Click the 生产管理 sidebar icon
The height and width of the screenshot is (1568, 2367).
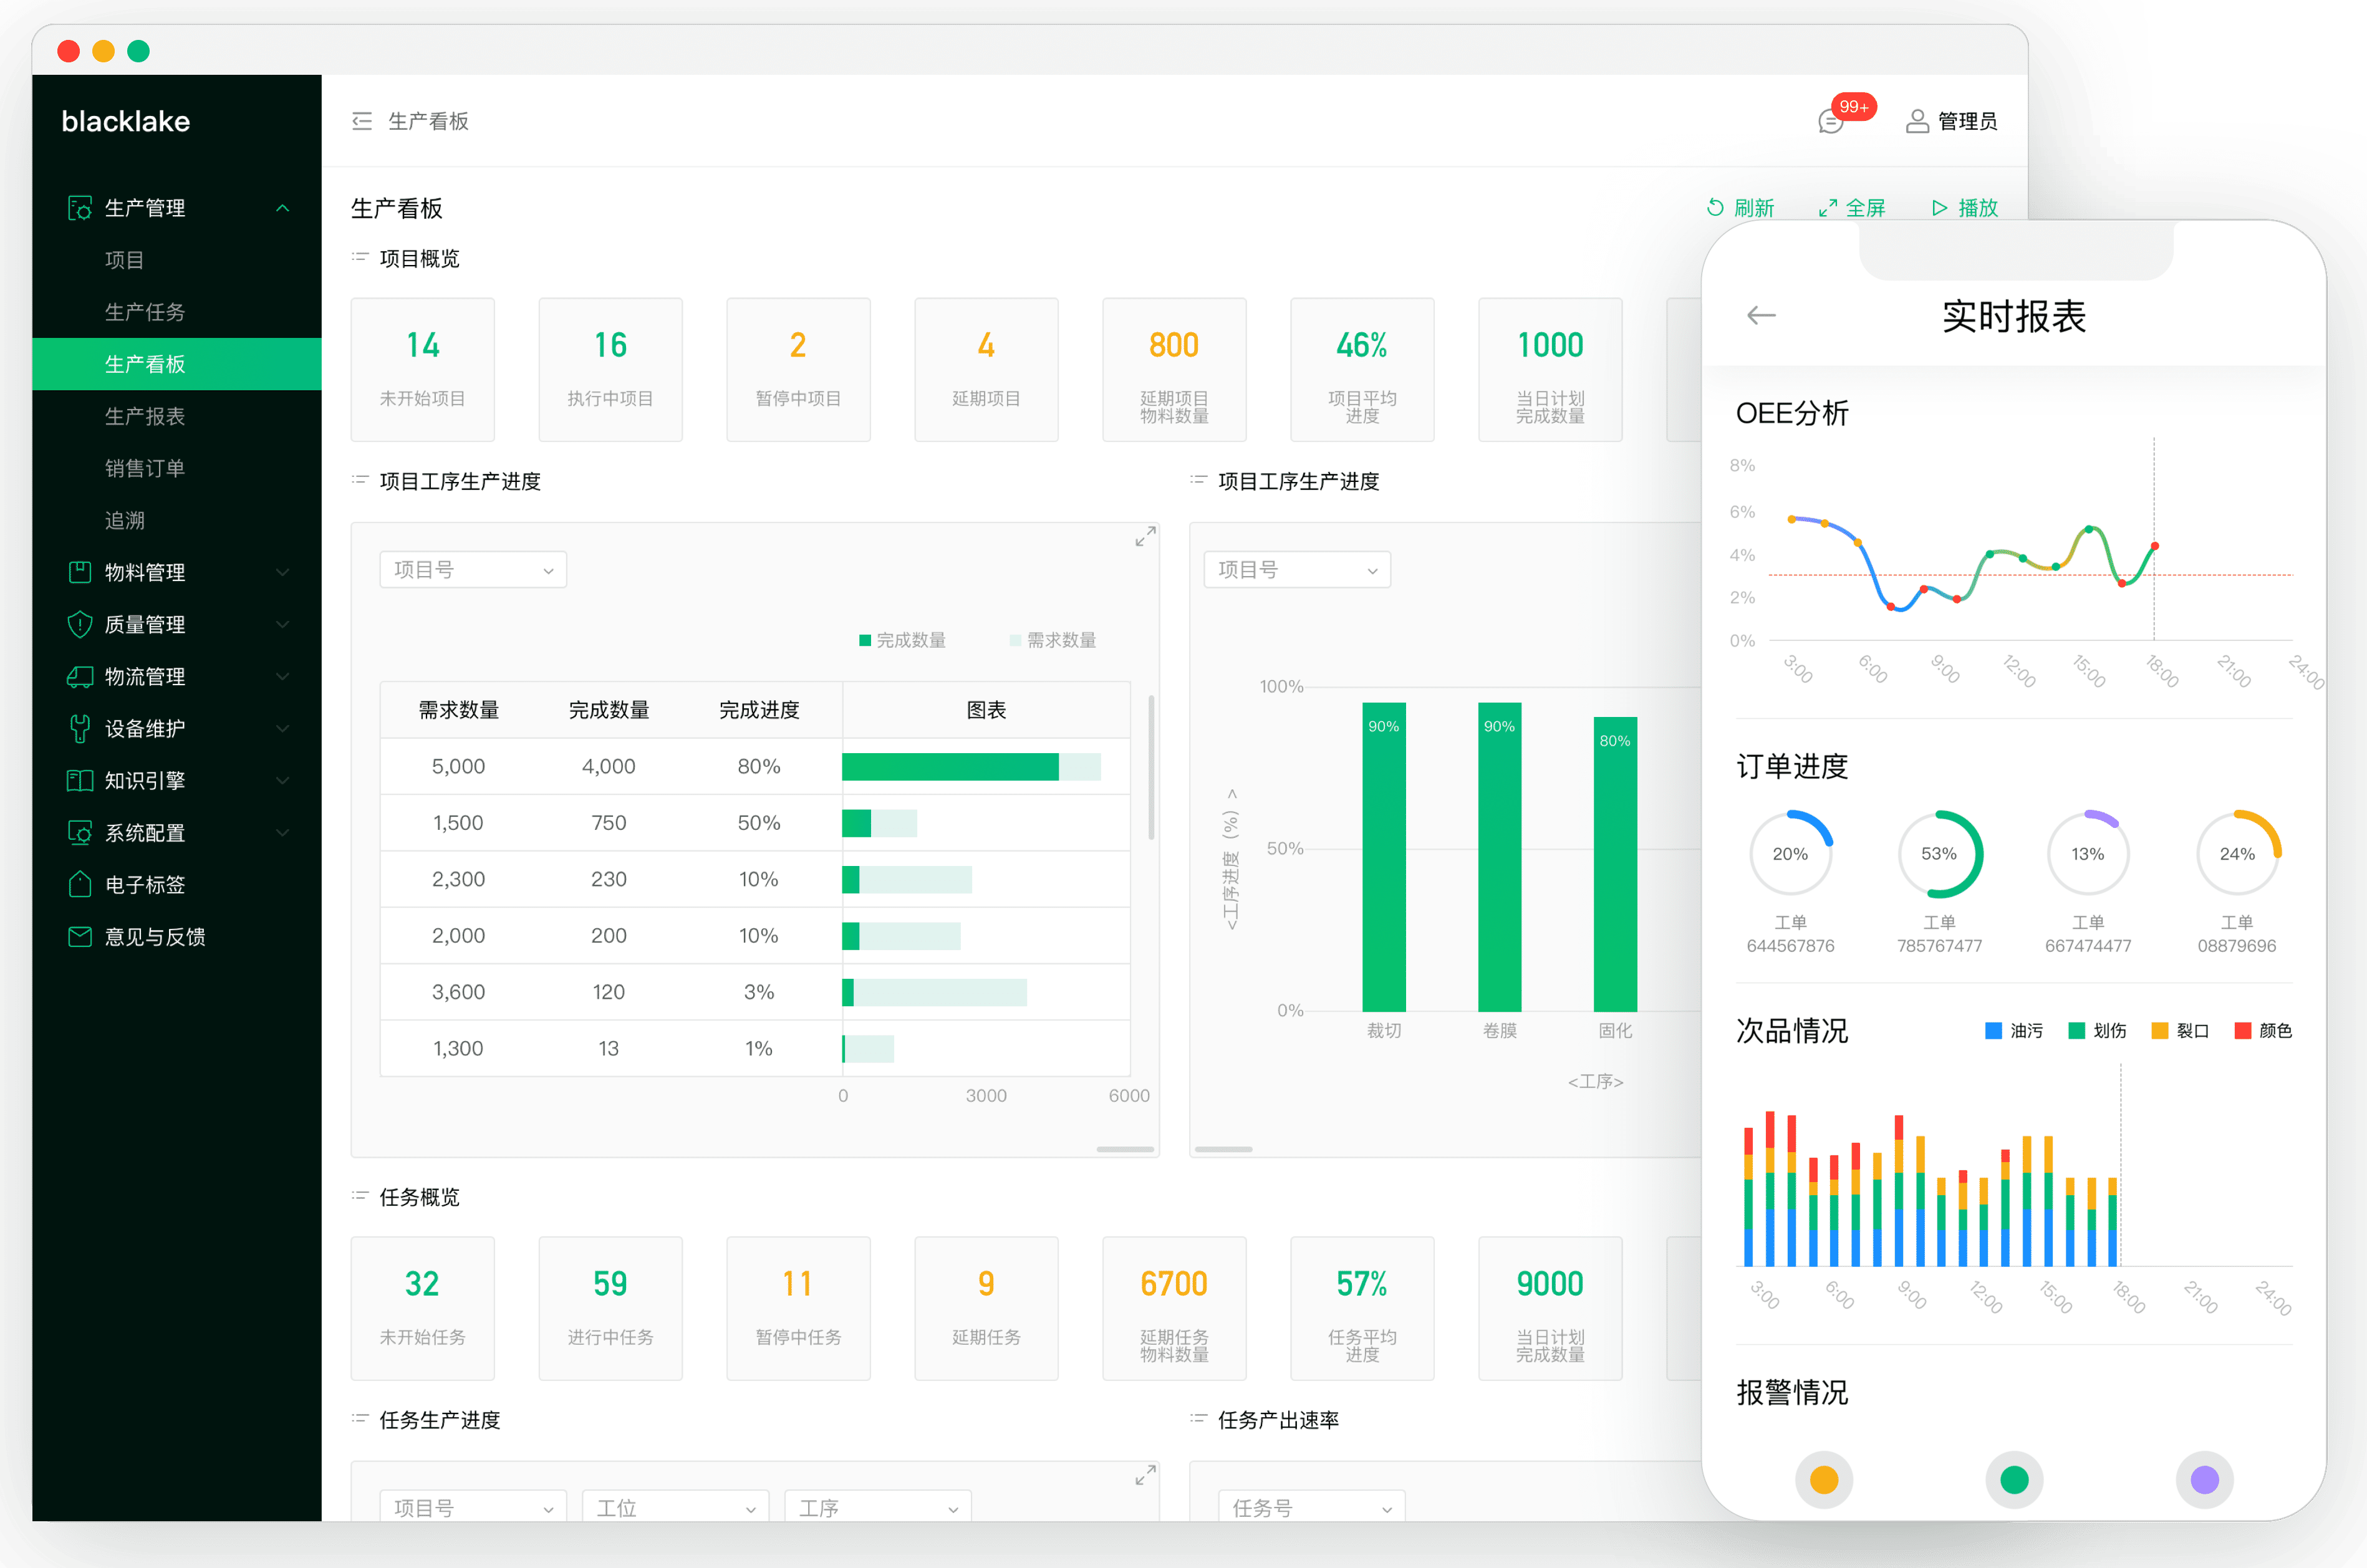(x=79, y=208)
